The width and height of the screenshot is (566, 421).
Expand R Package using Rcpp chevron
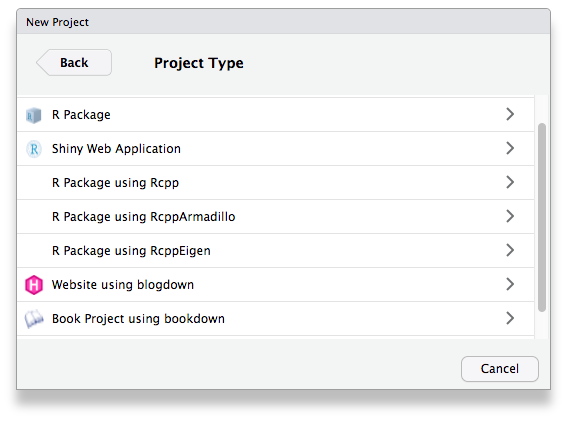click(510, 182)
